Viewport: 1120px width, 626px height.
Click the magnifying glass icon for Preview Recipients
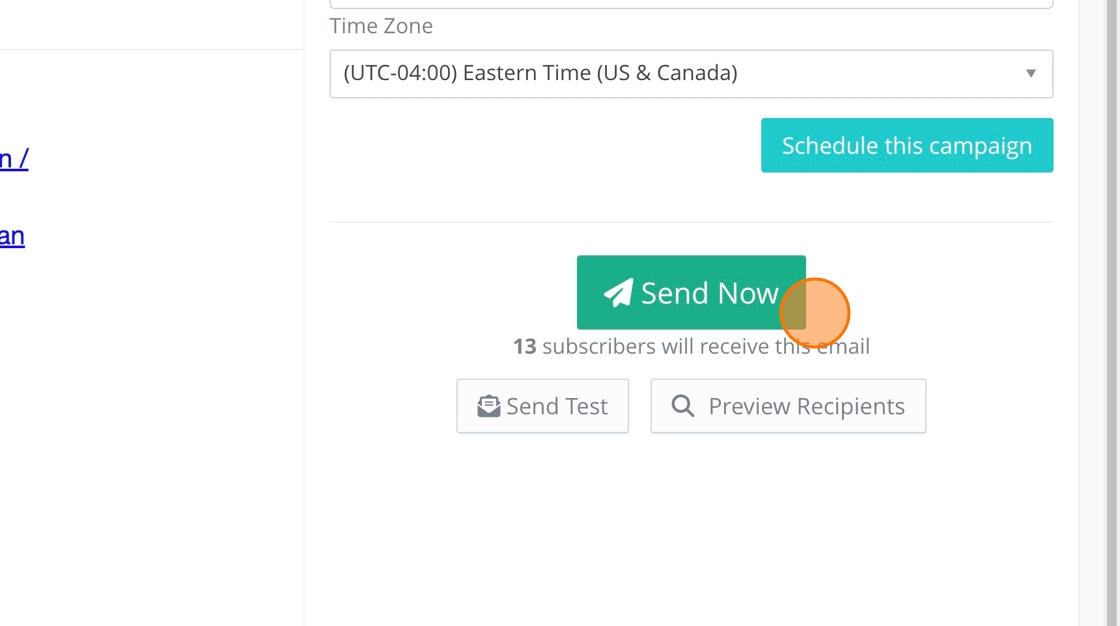pyautogui.click(x=683, y=406)
